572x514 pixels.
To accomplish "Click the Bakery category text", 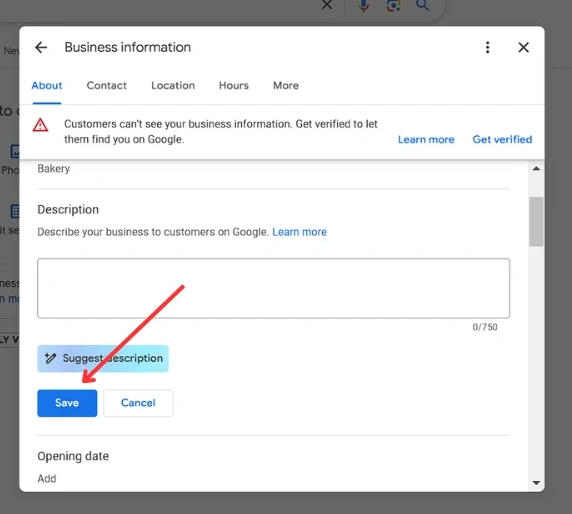I will (54, 169).
